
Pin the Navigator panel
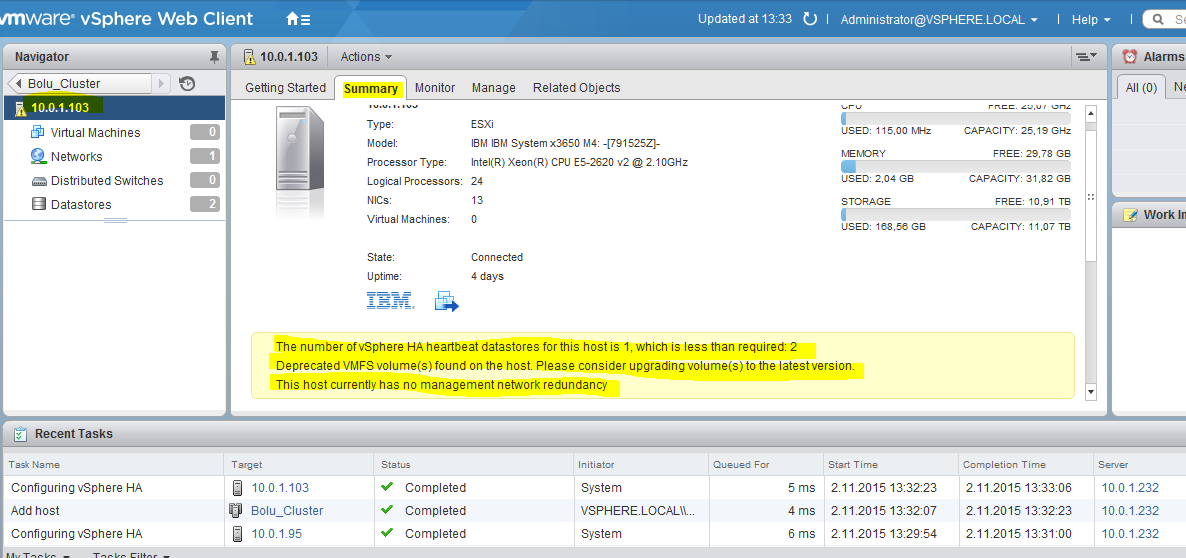click(213, 57)
